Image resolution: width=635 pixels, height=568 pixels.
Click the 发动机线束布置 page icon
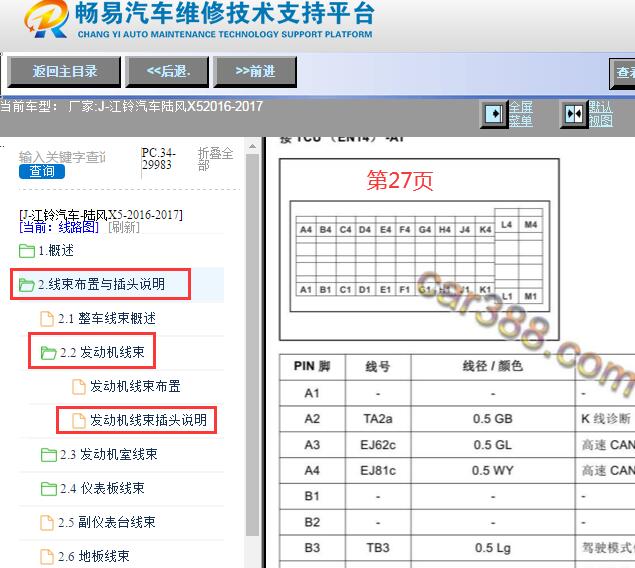[79, 387]
